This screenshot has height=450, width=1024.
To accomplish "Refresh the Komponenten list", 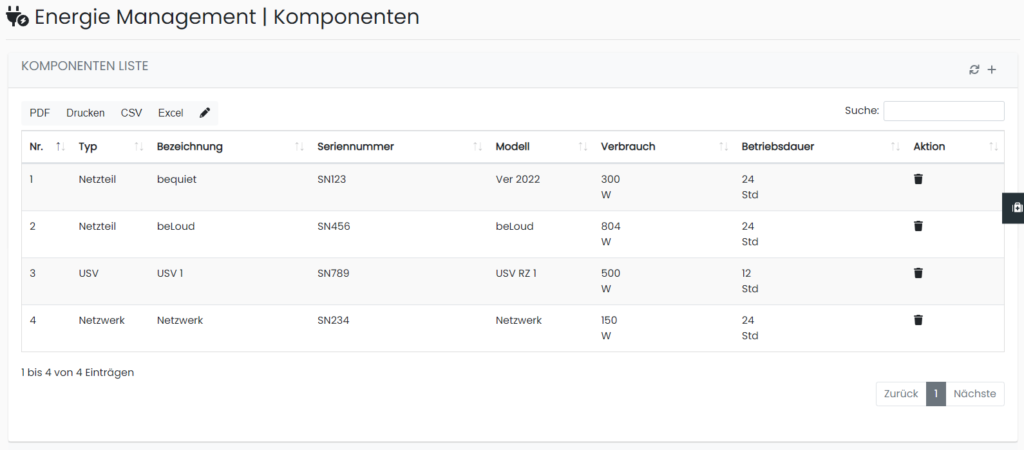I will [x=974, y=70].
